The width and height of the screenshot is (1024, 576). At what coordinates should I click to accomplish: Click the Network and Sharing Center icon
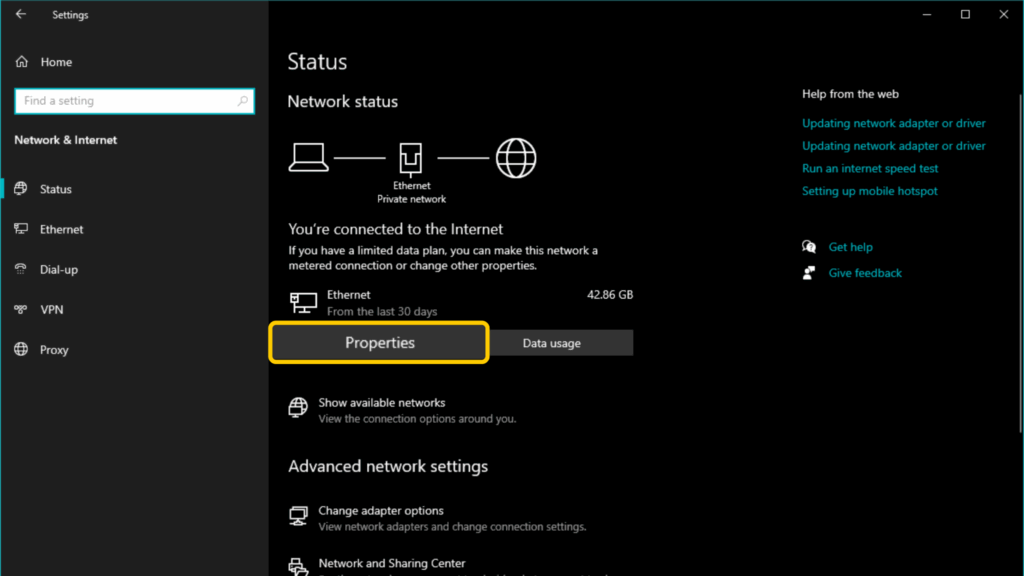tap(298, 566)
